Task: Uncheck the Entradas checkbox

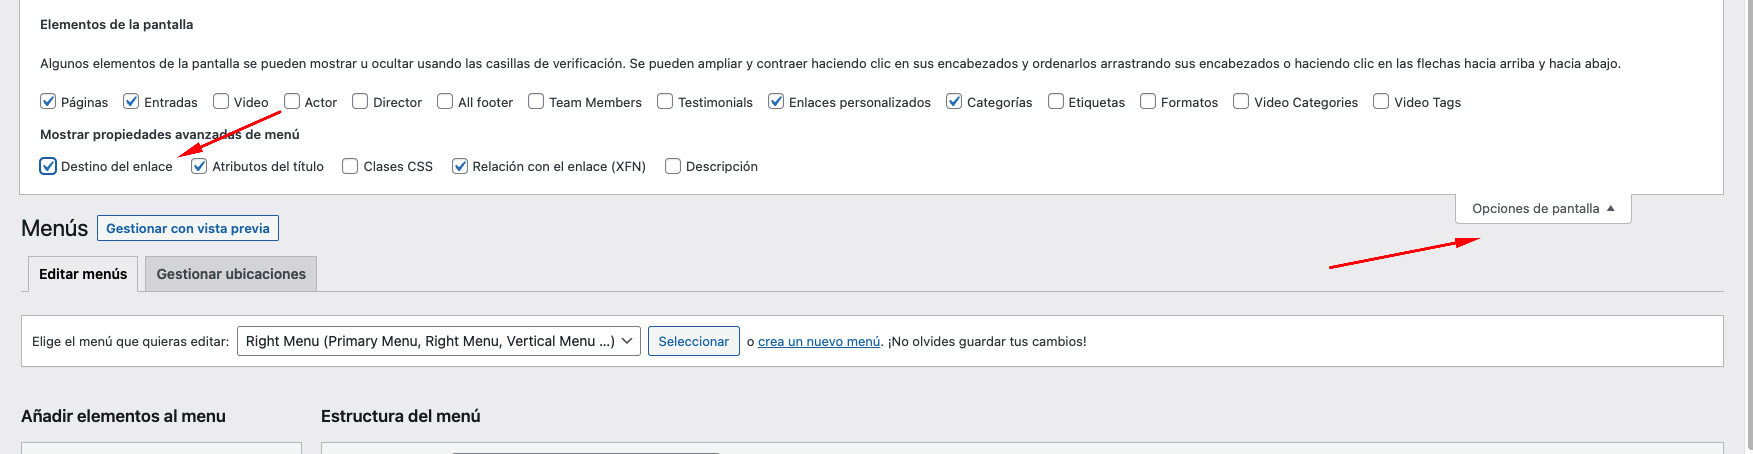Action: (131, 101)
